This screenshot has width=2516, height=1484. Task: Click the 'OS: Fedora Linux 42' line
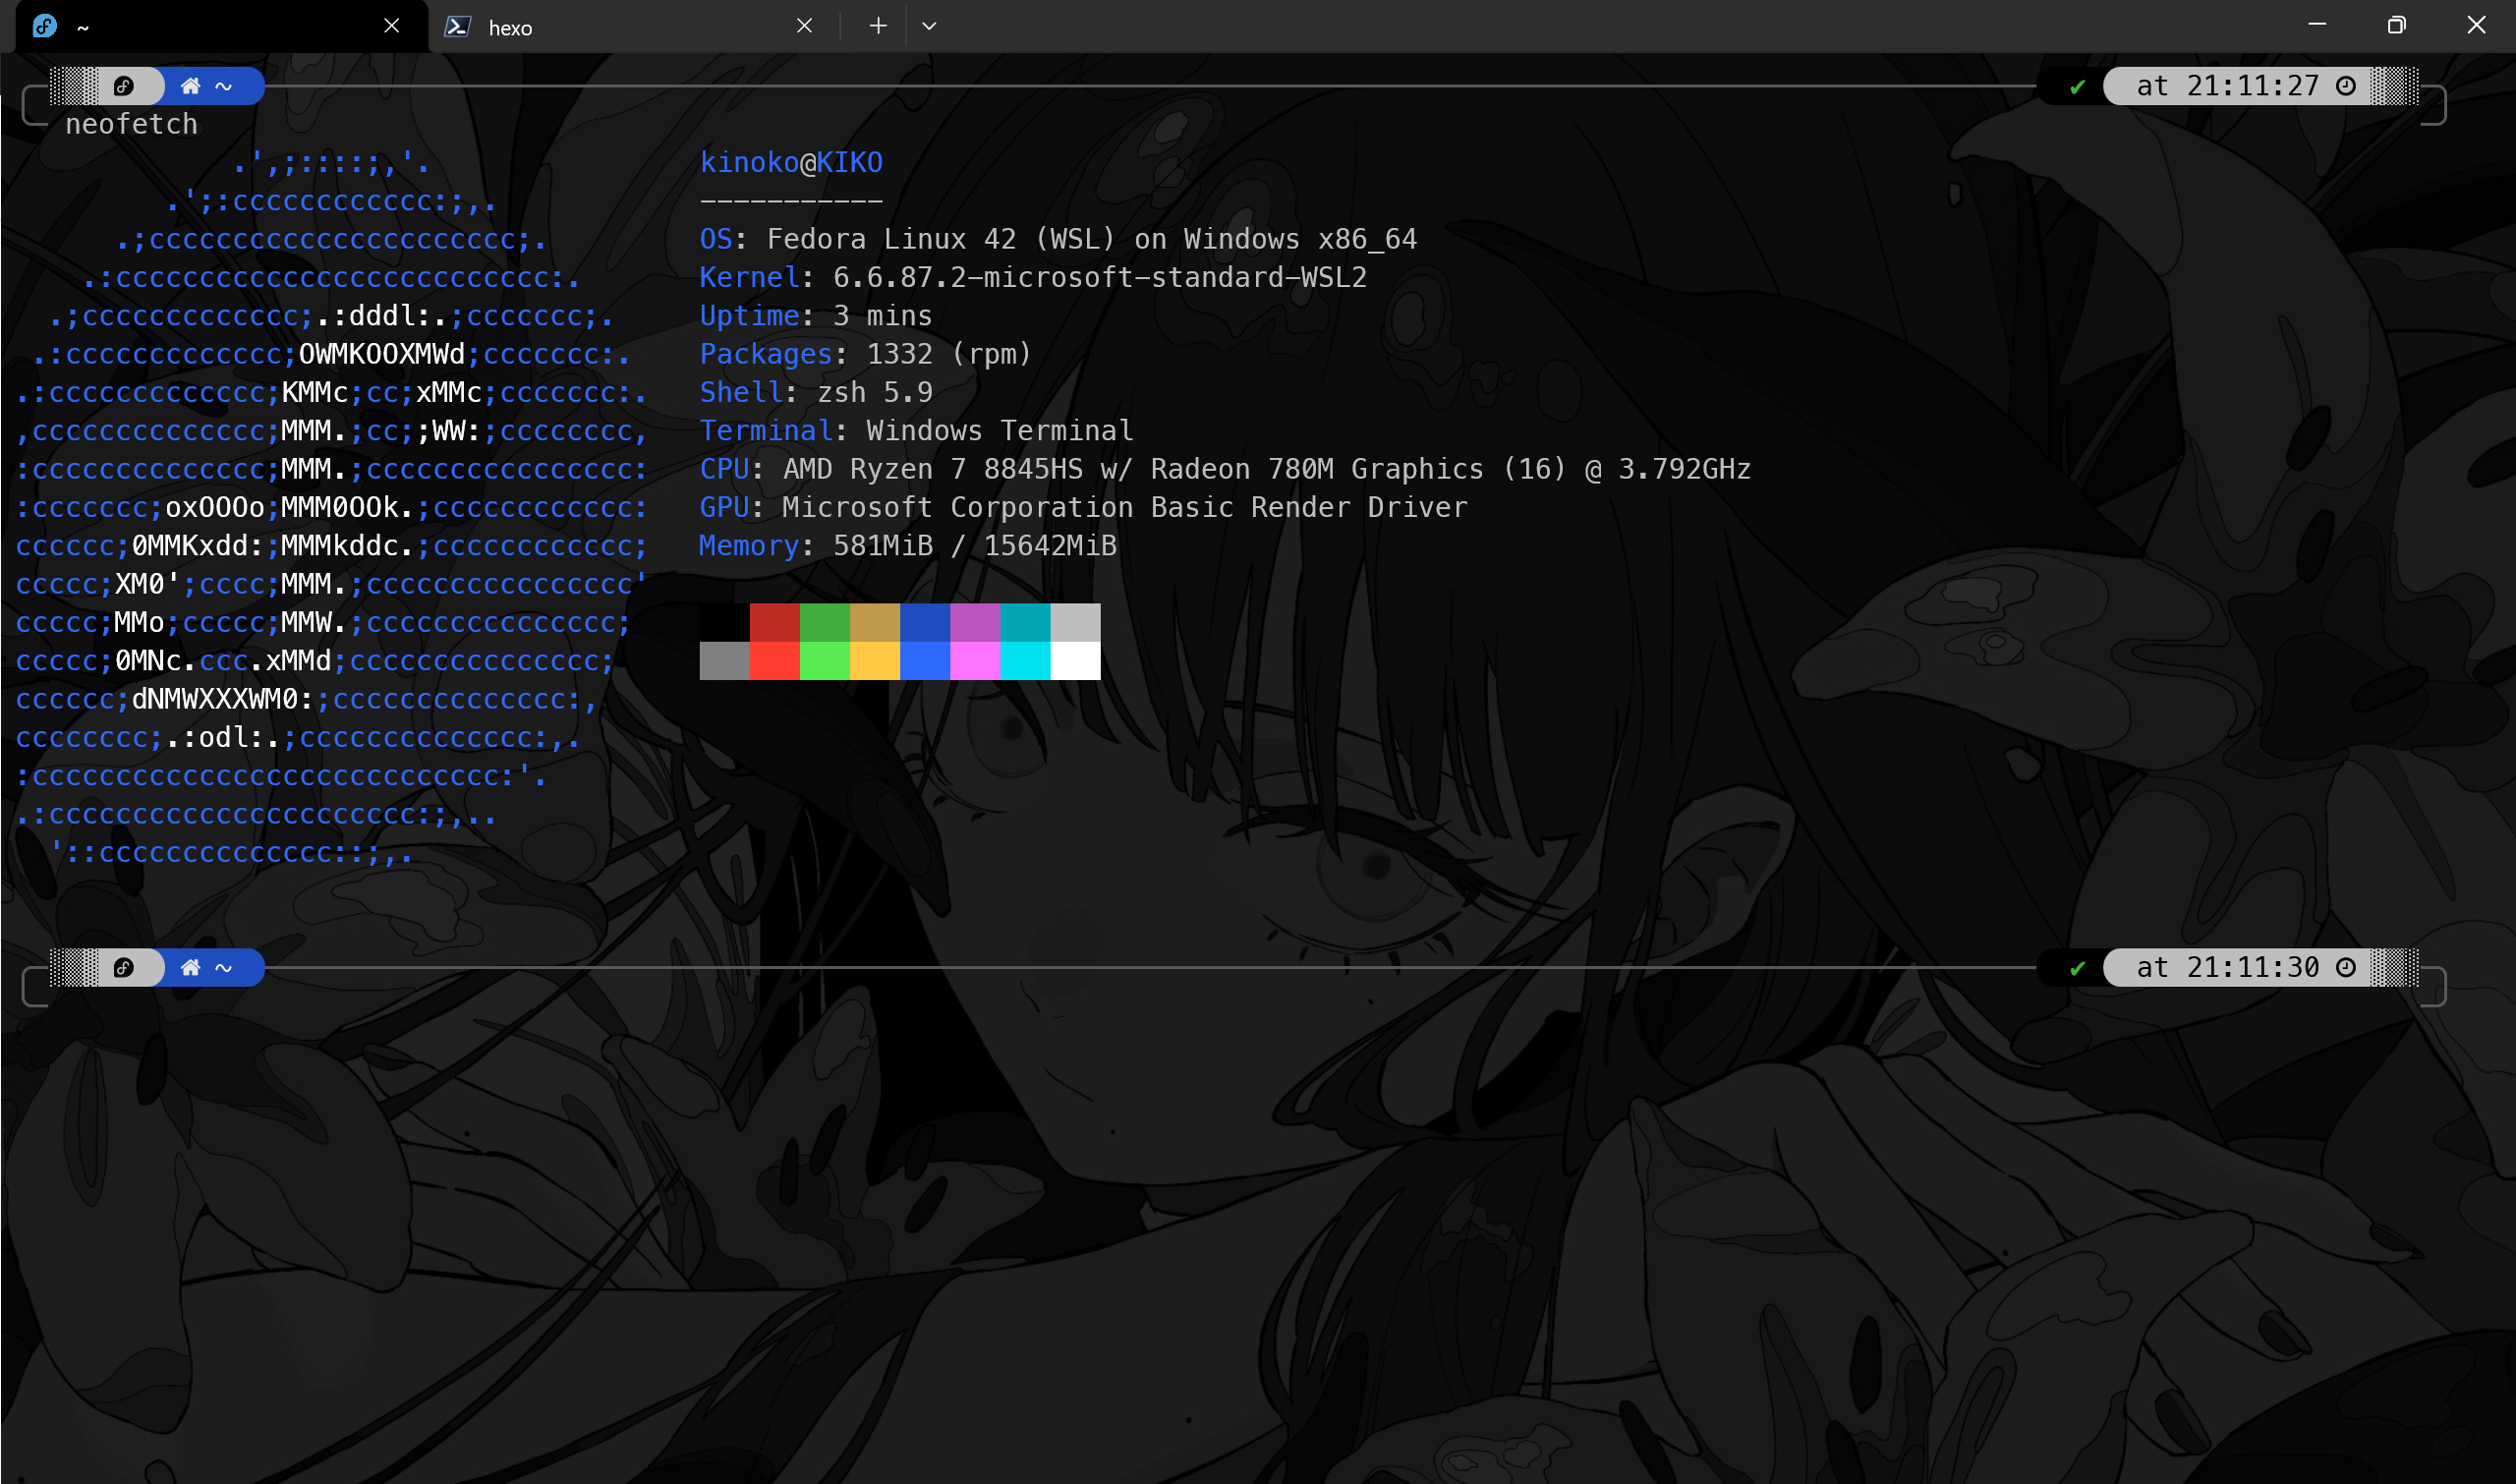(x=1058, y=239)
